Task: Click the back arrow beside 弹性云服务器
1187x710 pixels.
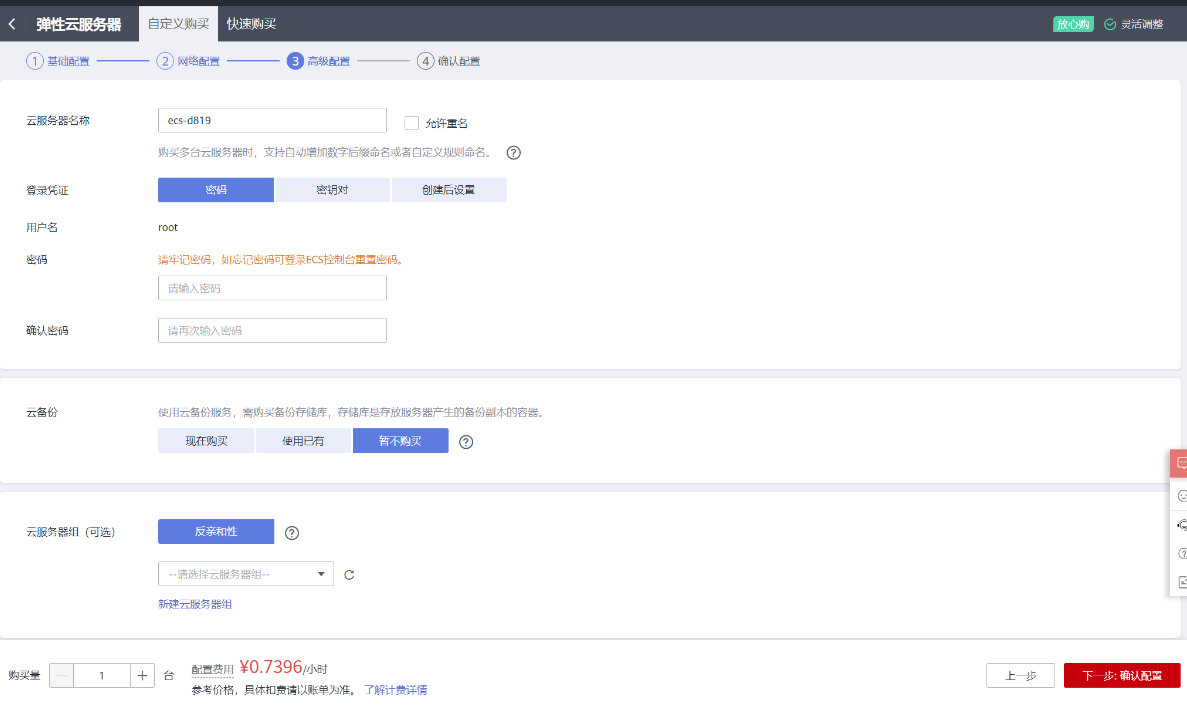Action: pos(13,22)
